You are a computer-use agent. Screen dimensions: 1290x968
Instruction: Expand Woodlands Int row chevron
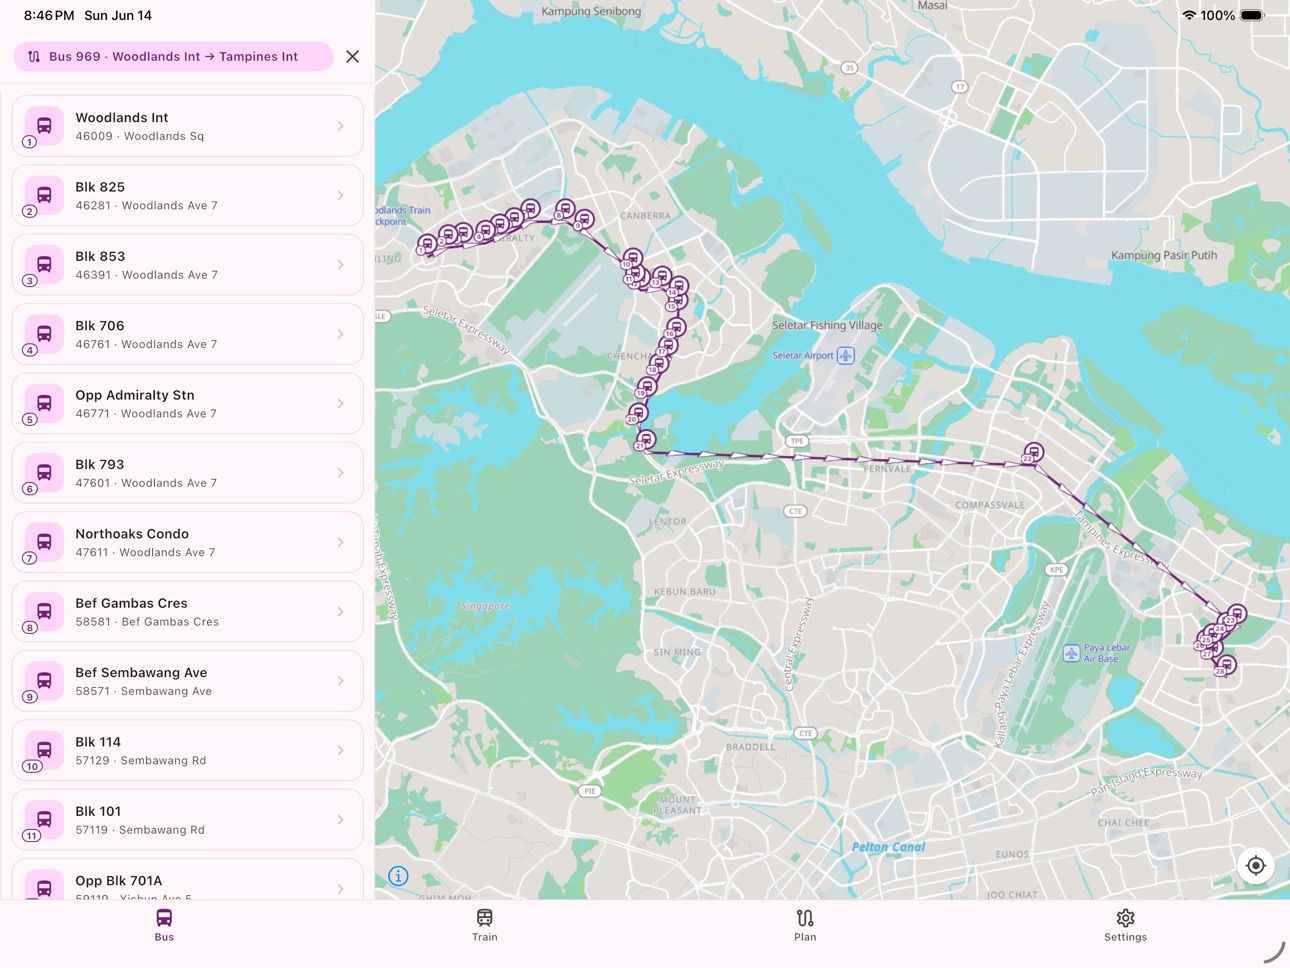(340, 126)
